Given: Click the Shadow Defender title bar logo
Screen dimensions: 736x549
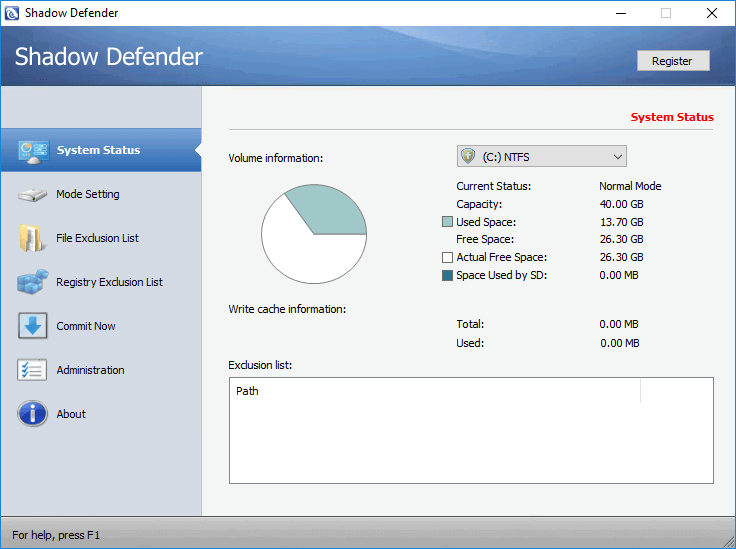Looking at the screenshot, I should coord(11,13).
